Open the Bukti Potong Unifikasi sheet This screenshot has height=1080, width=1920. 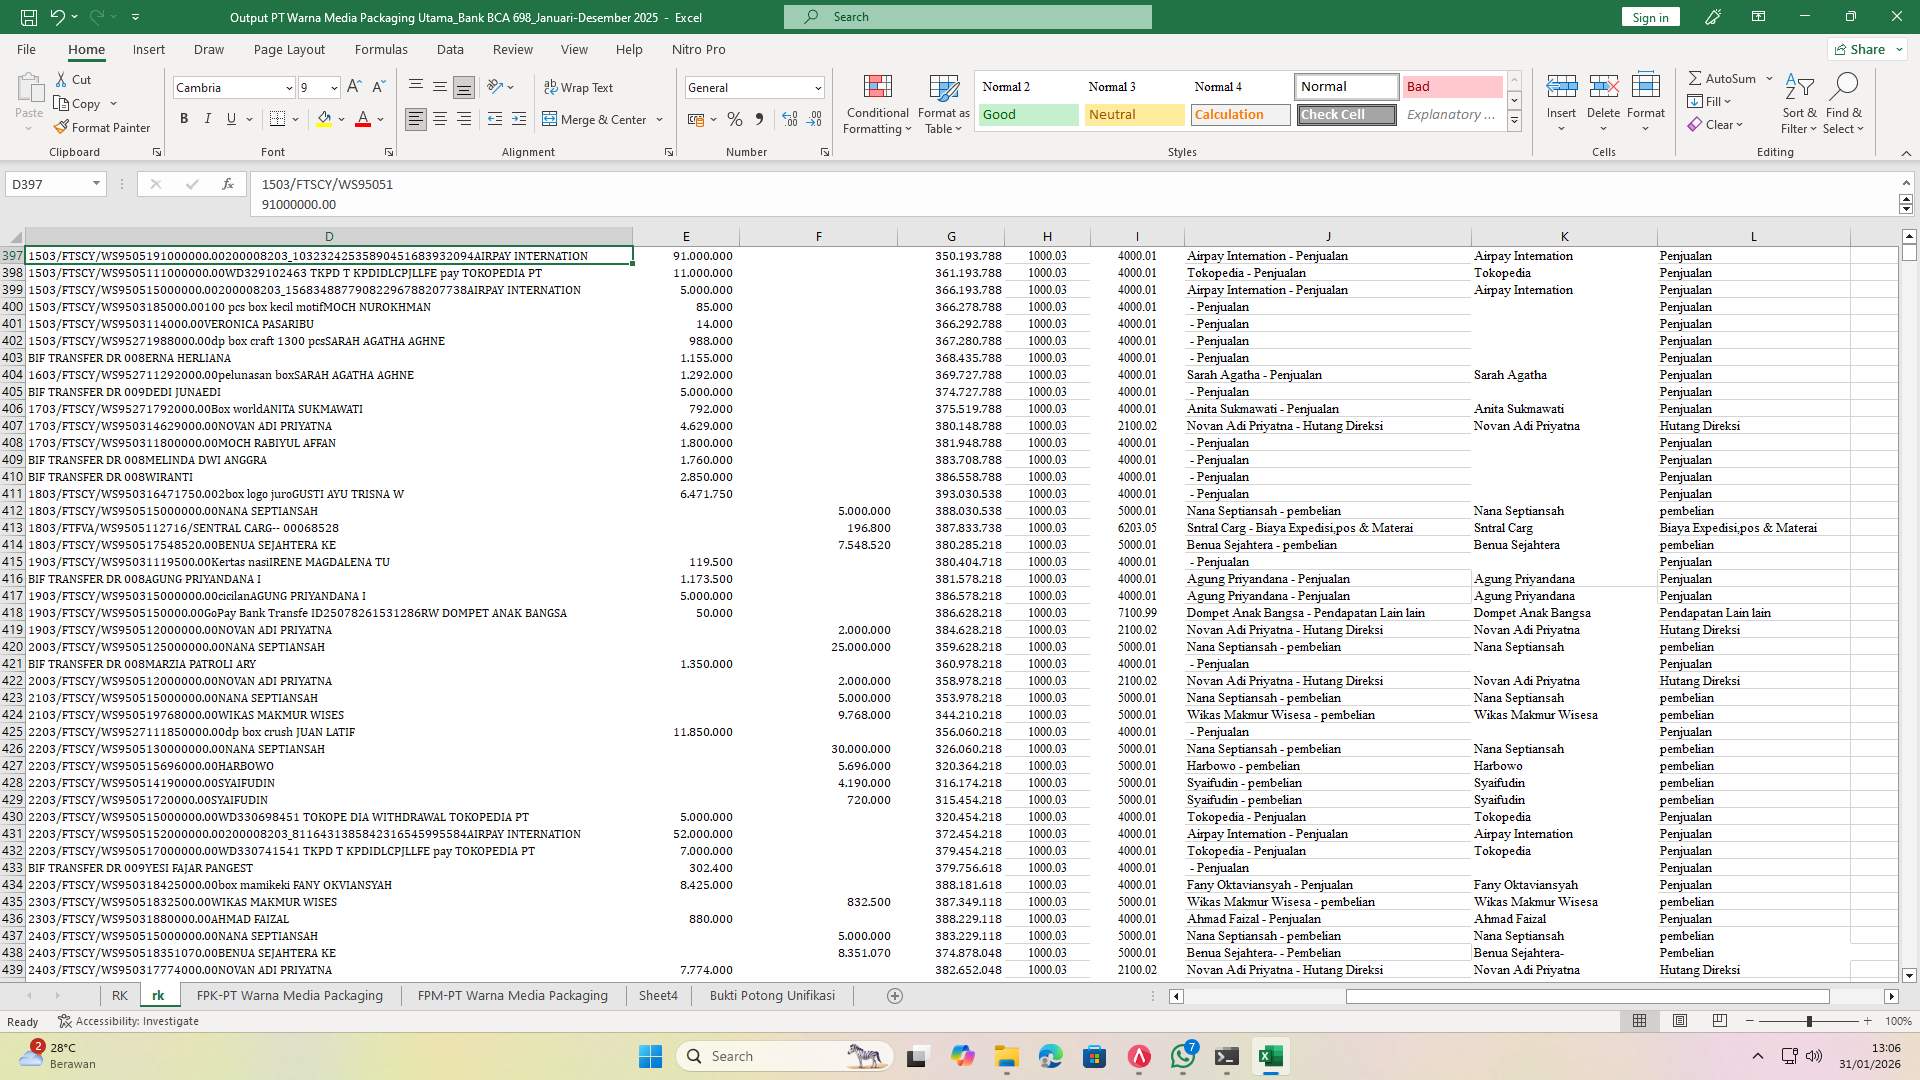tap(772, 995)
